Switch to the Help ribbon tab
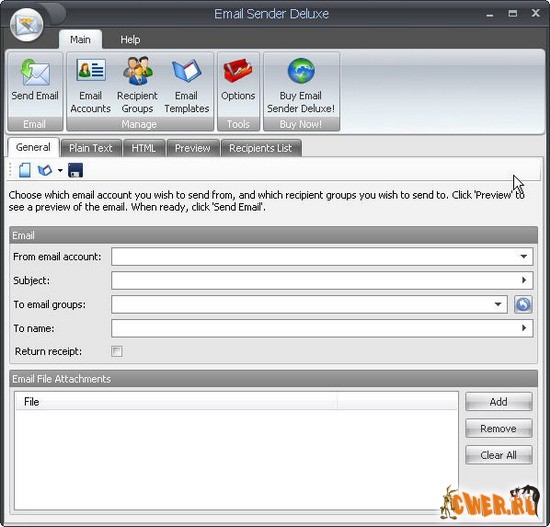550x527 pixels. tap(130, 40)
